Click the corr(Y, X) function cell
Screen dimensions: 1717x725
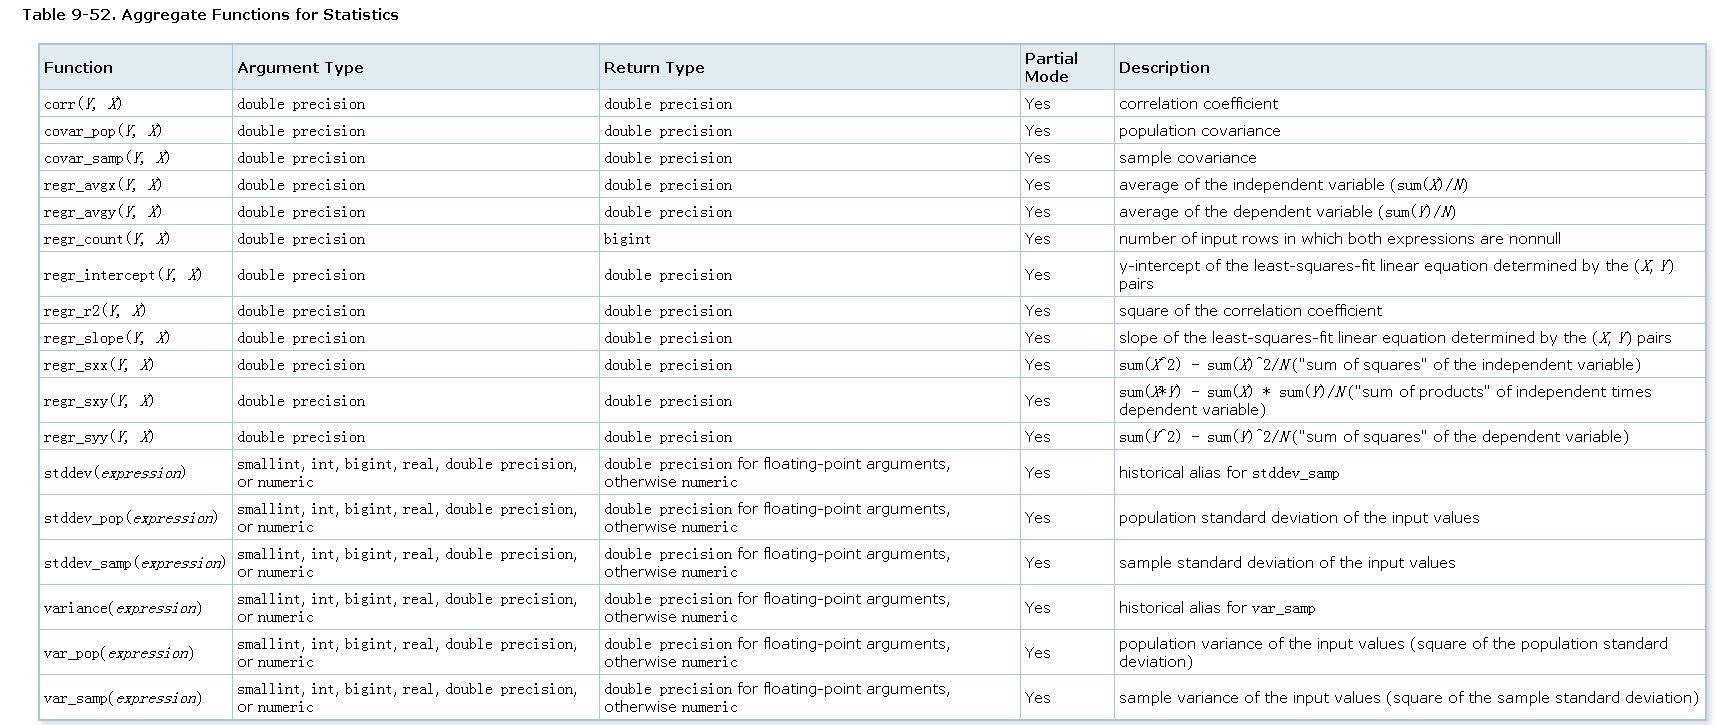point(83,104)
